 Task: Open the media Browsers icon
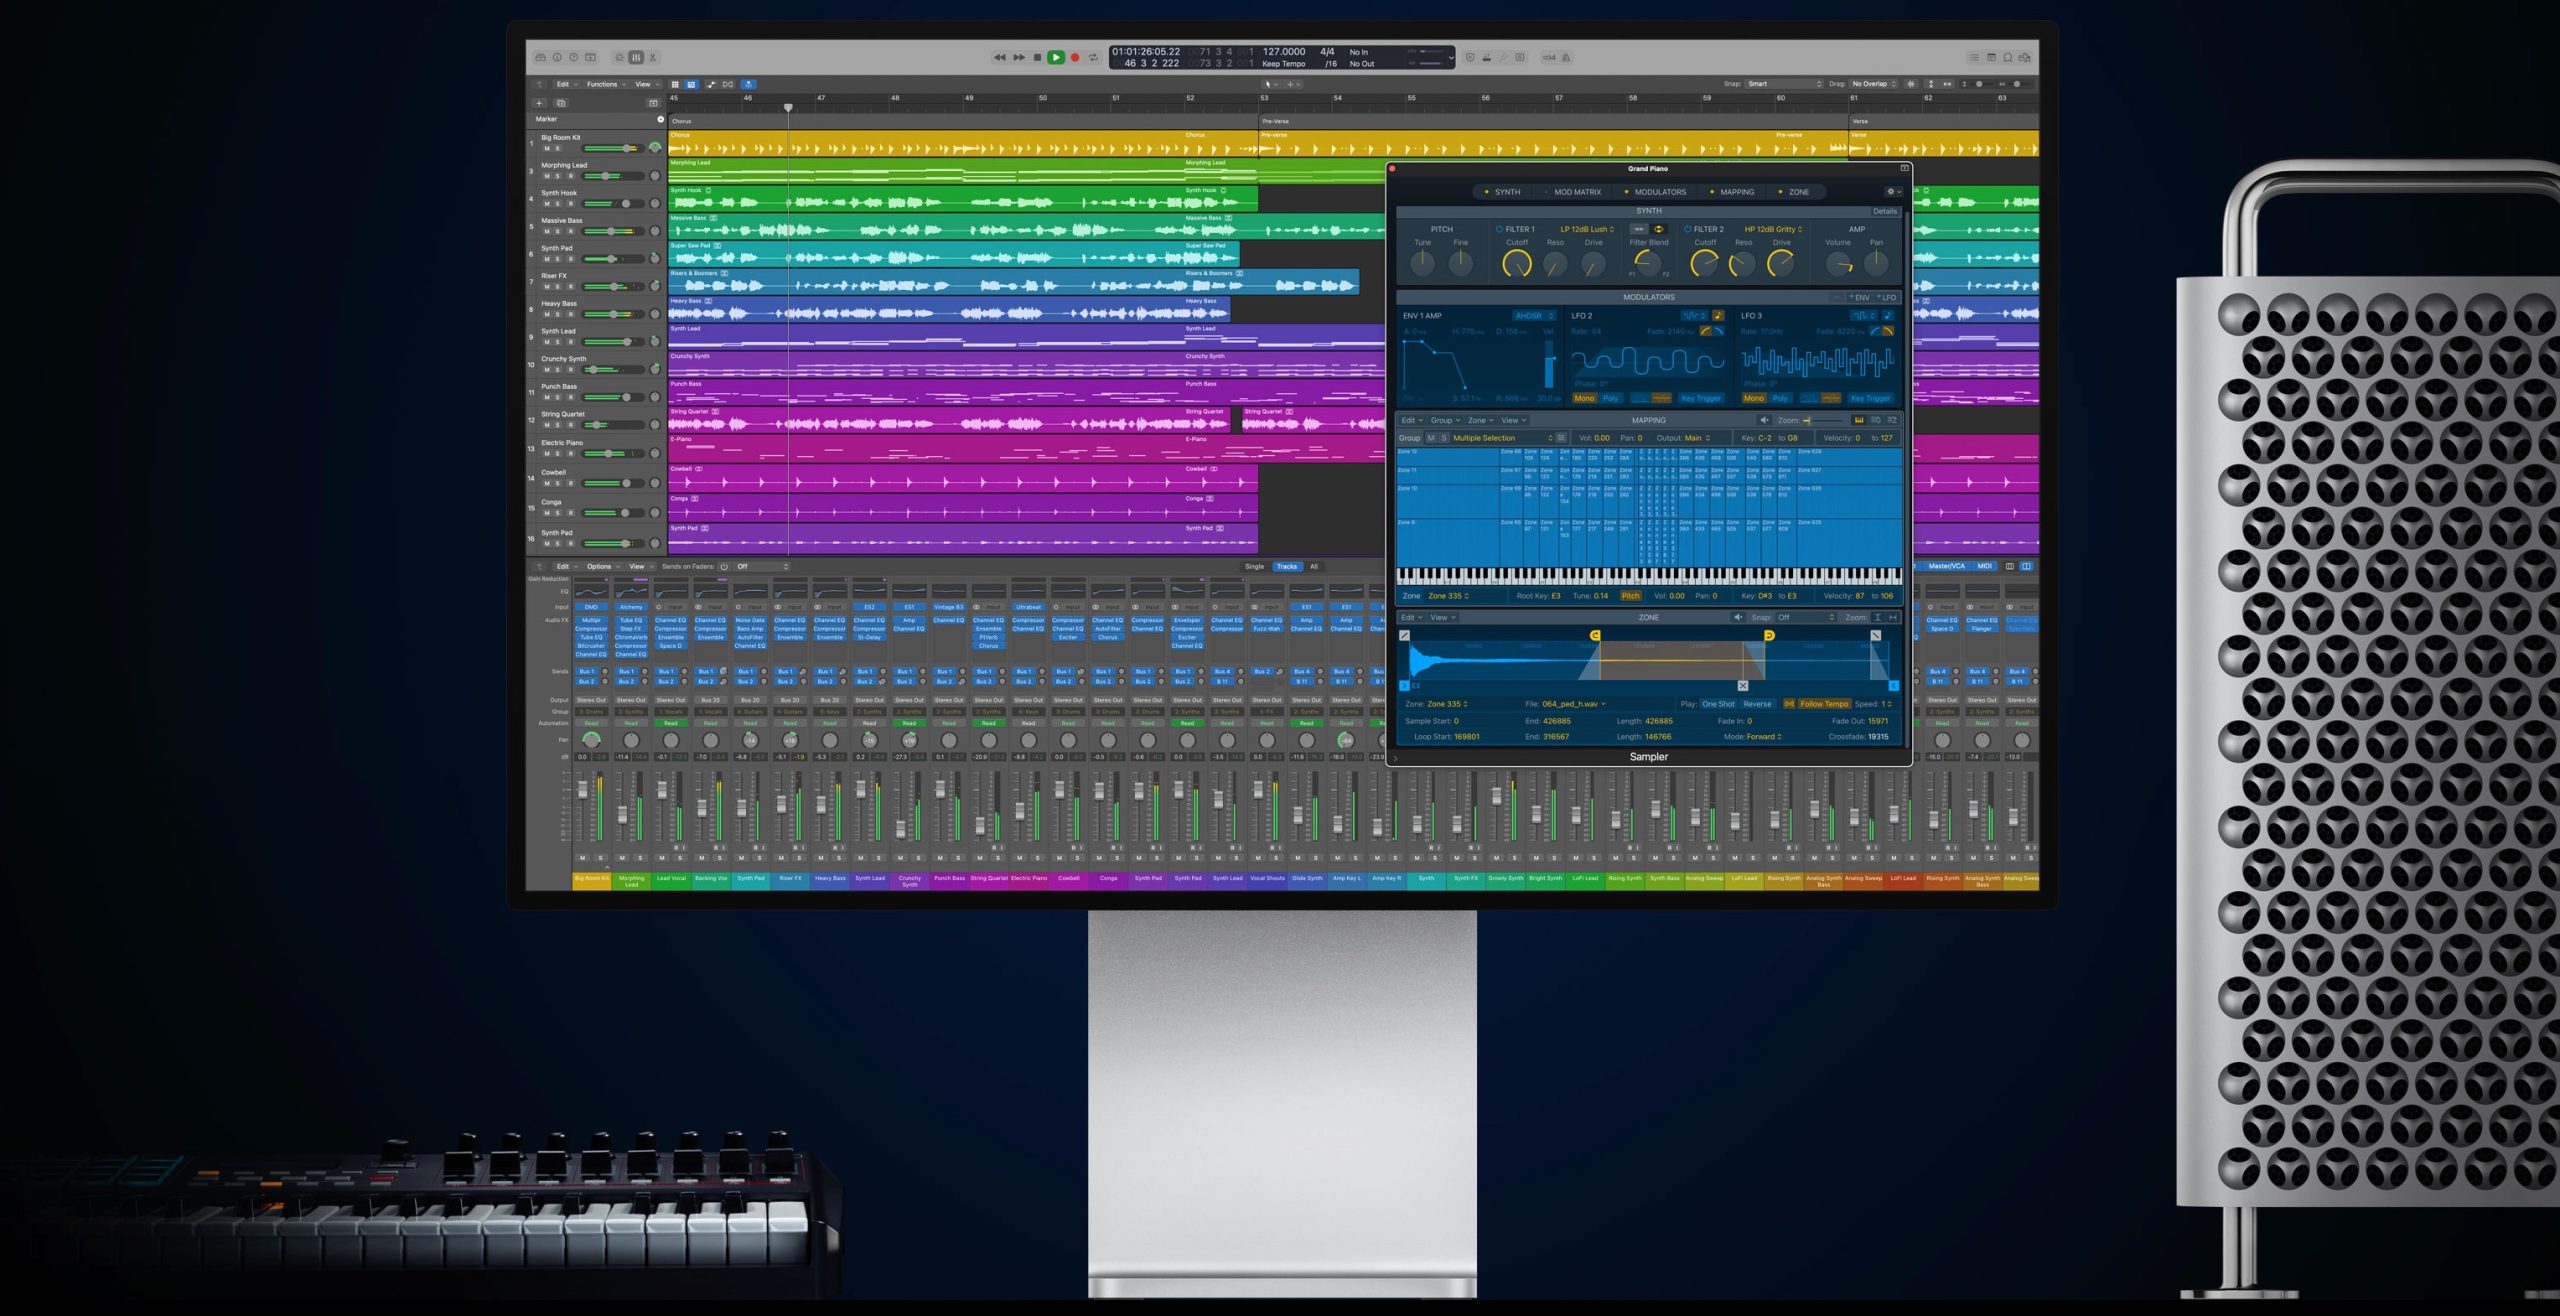pos(2024,57)
